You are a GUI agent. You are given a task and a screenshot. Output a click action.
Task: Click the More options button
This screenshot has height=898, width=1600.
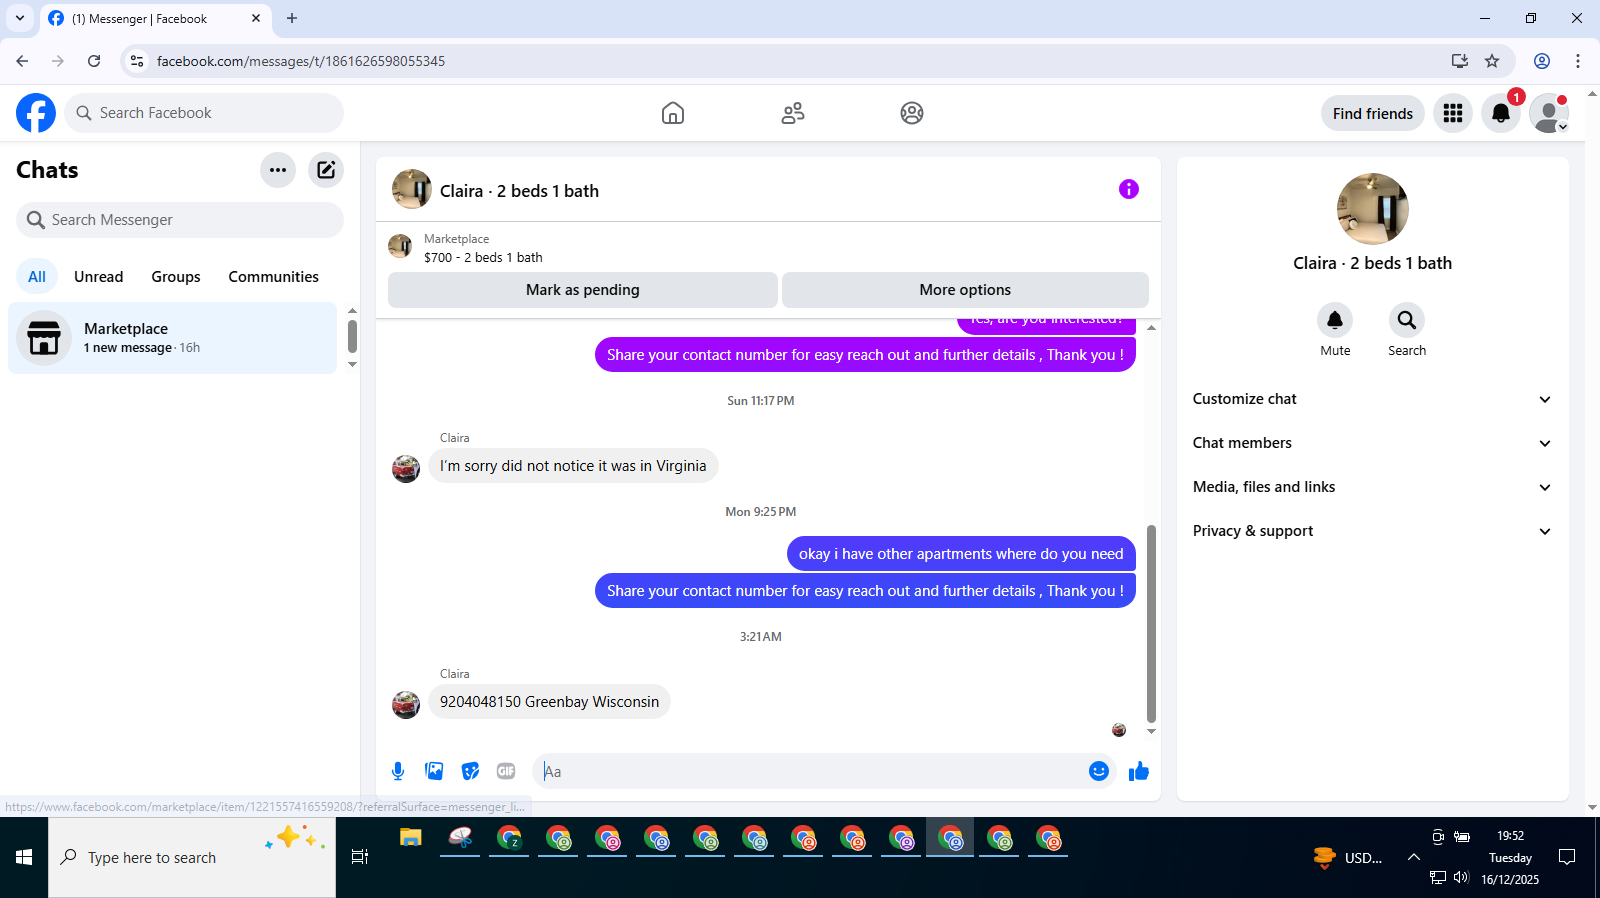pyautogui.click(x=965, y=290)
